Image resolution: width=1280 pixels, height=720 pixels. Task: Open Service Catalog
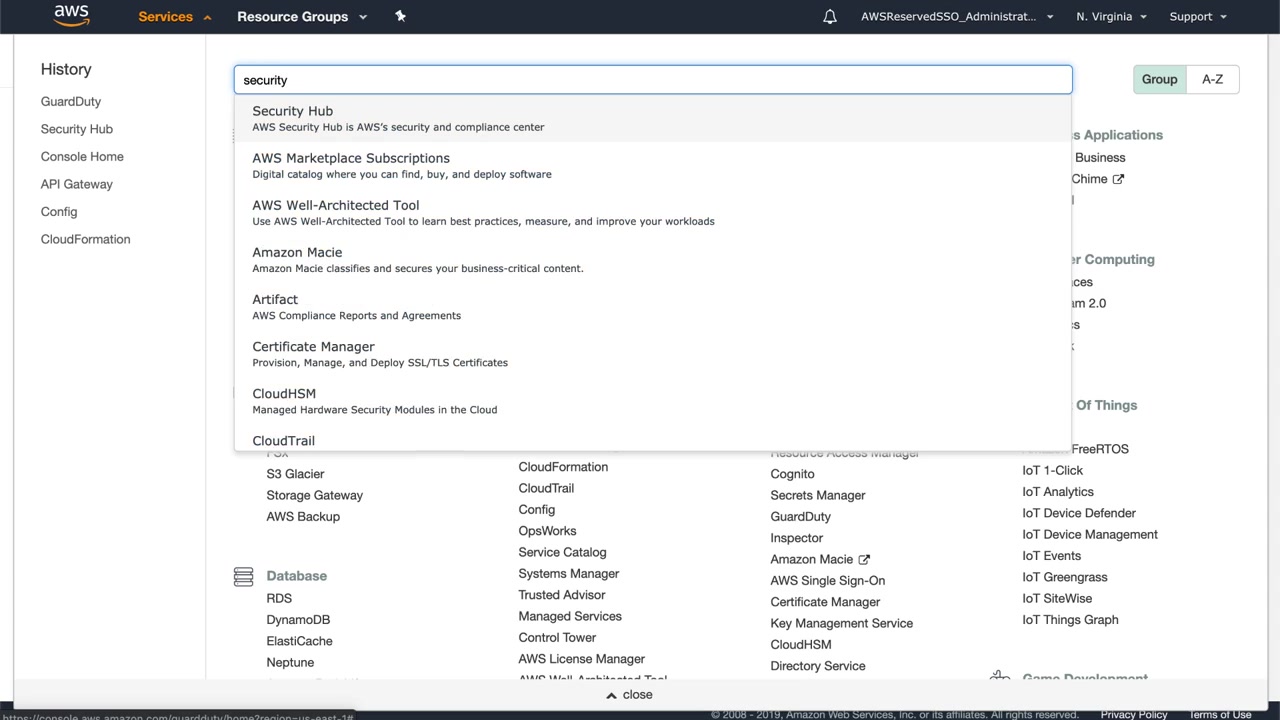pyautogui.click(x=562, y=552)
